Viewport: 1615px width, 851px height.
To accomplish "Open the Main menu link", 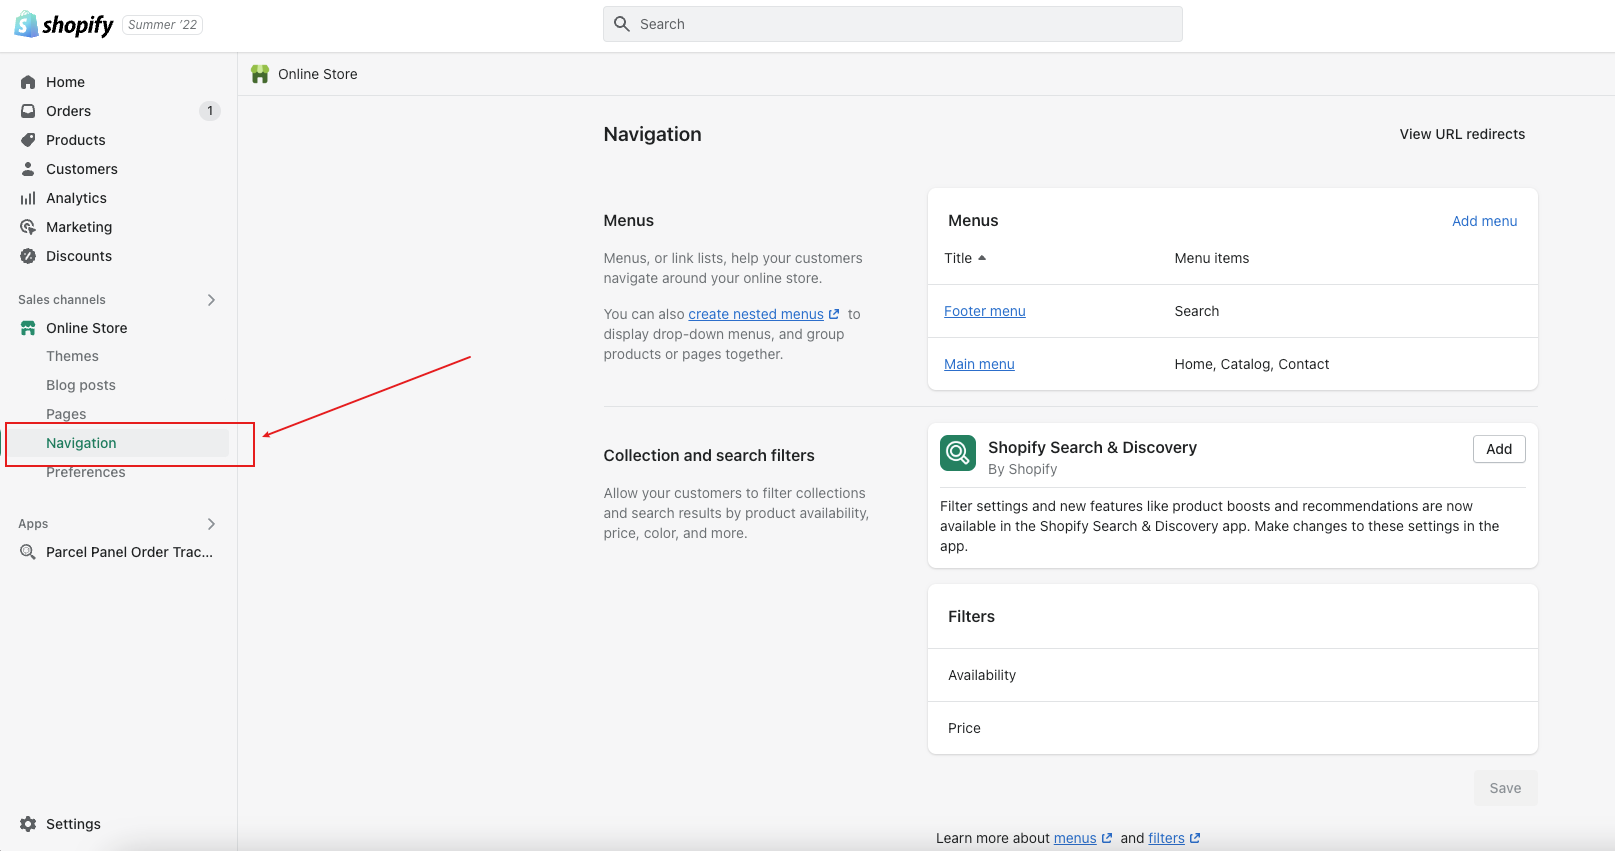I will coord(979,364).
